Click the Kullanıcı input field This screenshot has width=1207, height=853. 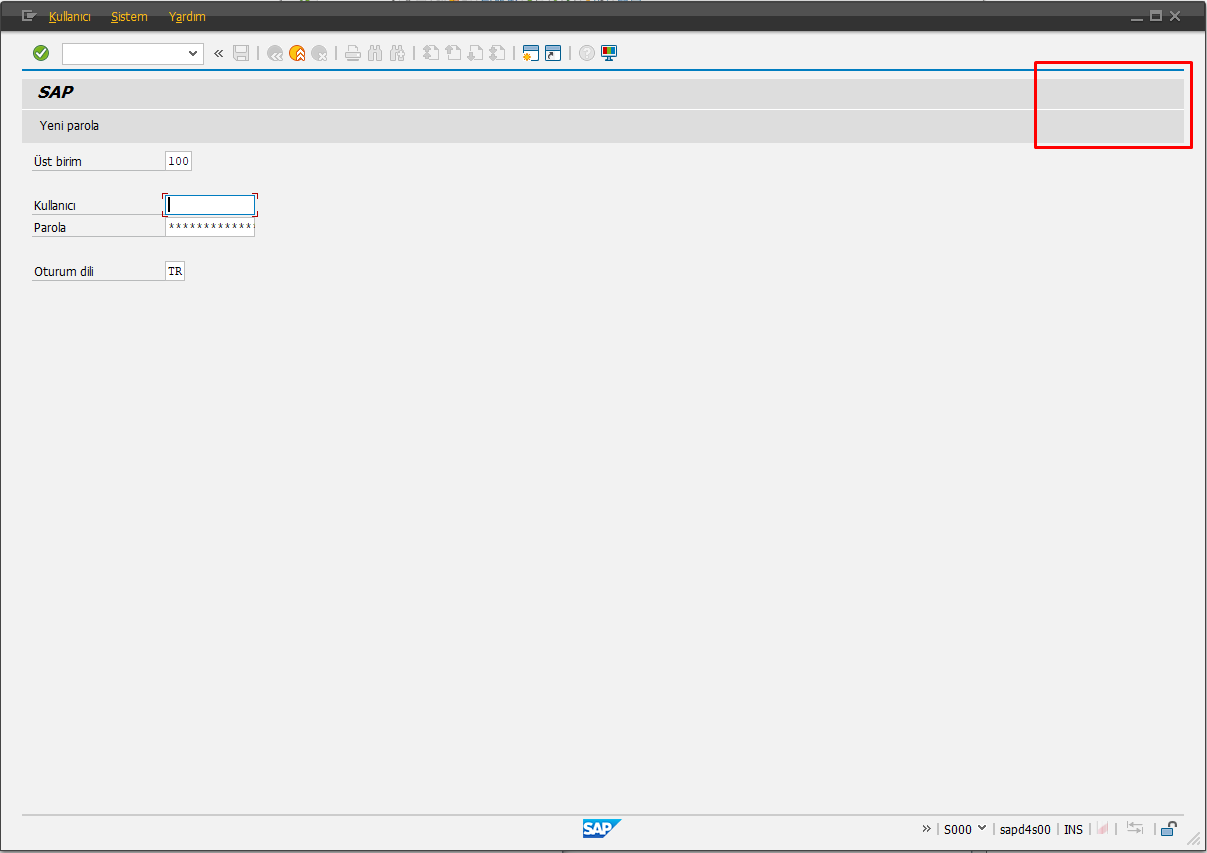(x=210, y=205)
